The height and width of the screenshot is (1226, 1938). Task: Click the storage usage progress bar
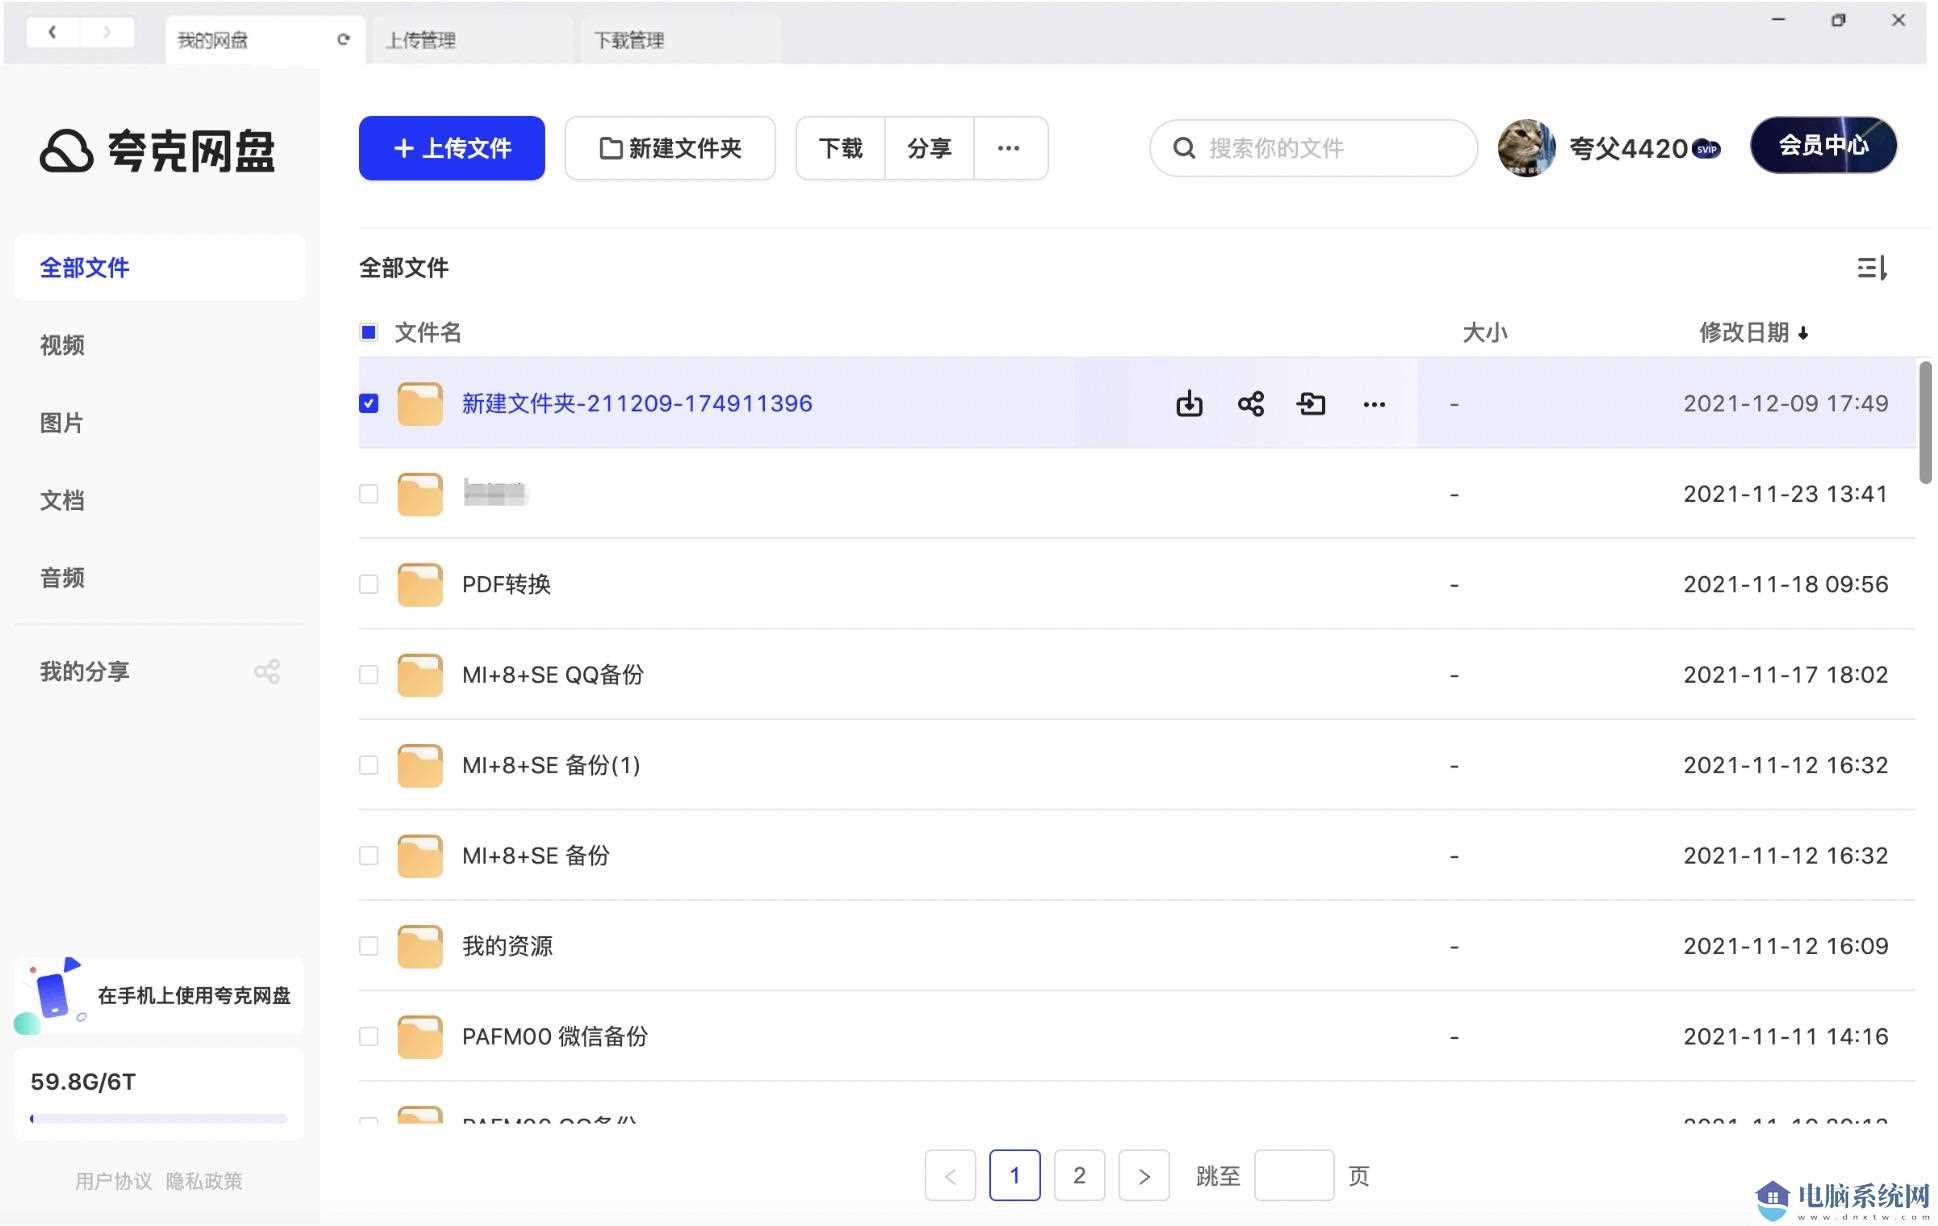click(x=159, y=1119)
